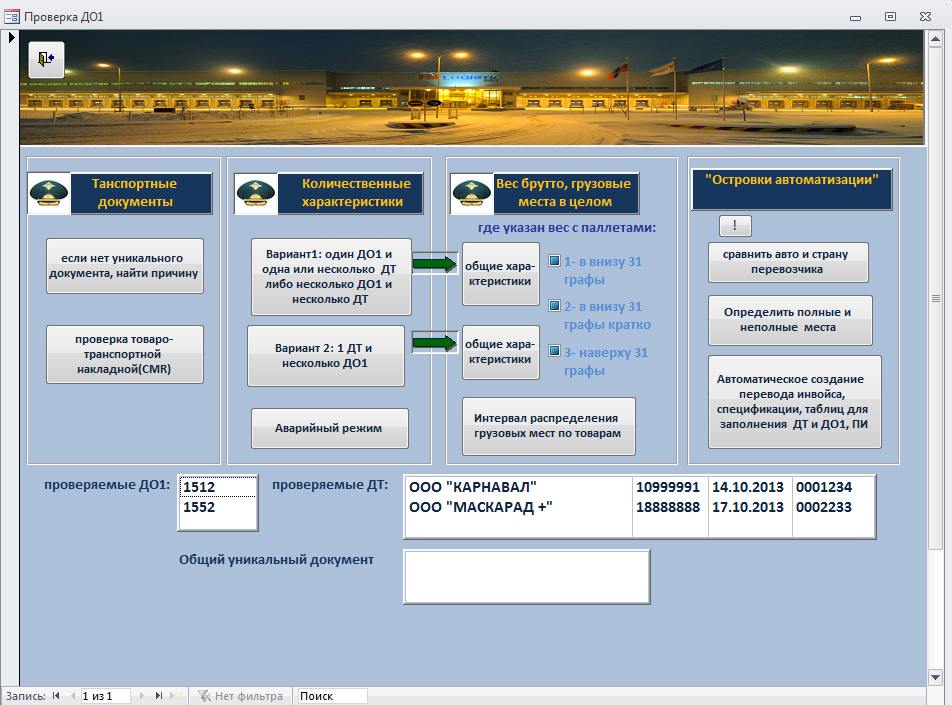
Task: Click Автоматическое создание перевода инвойса button
Action: click(794, 402)
